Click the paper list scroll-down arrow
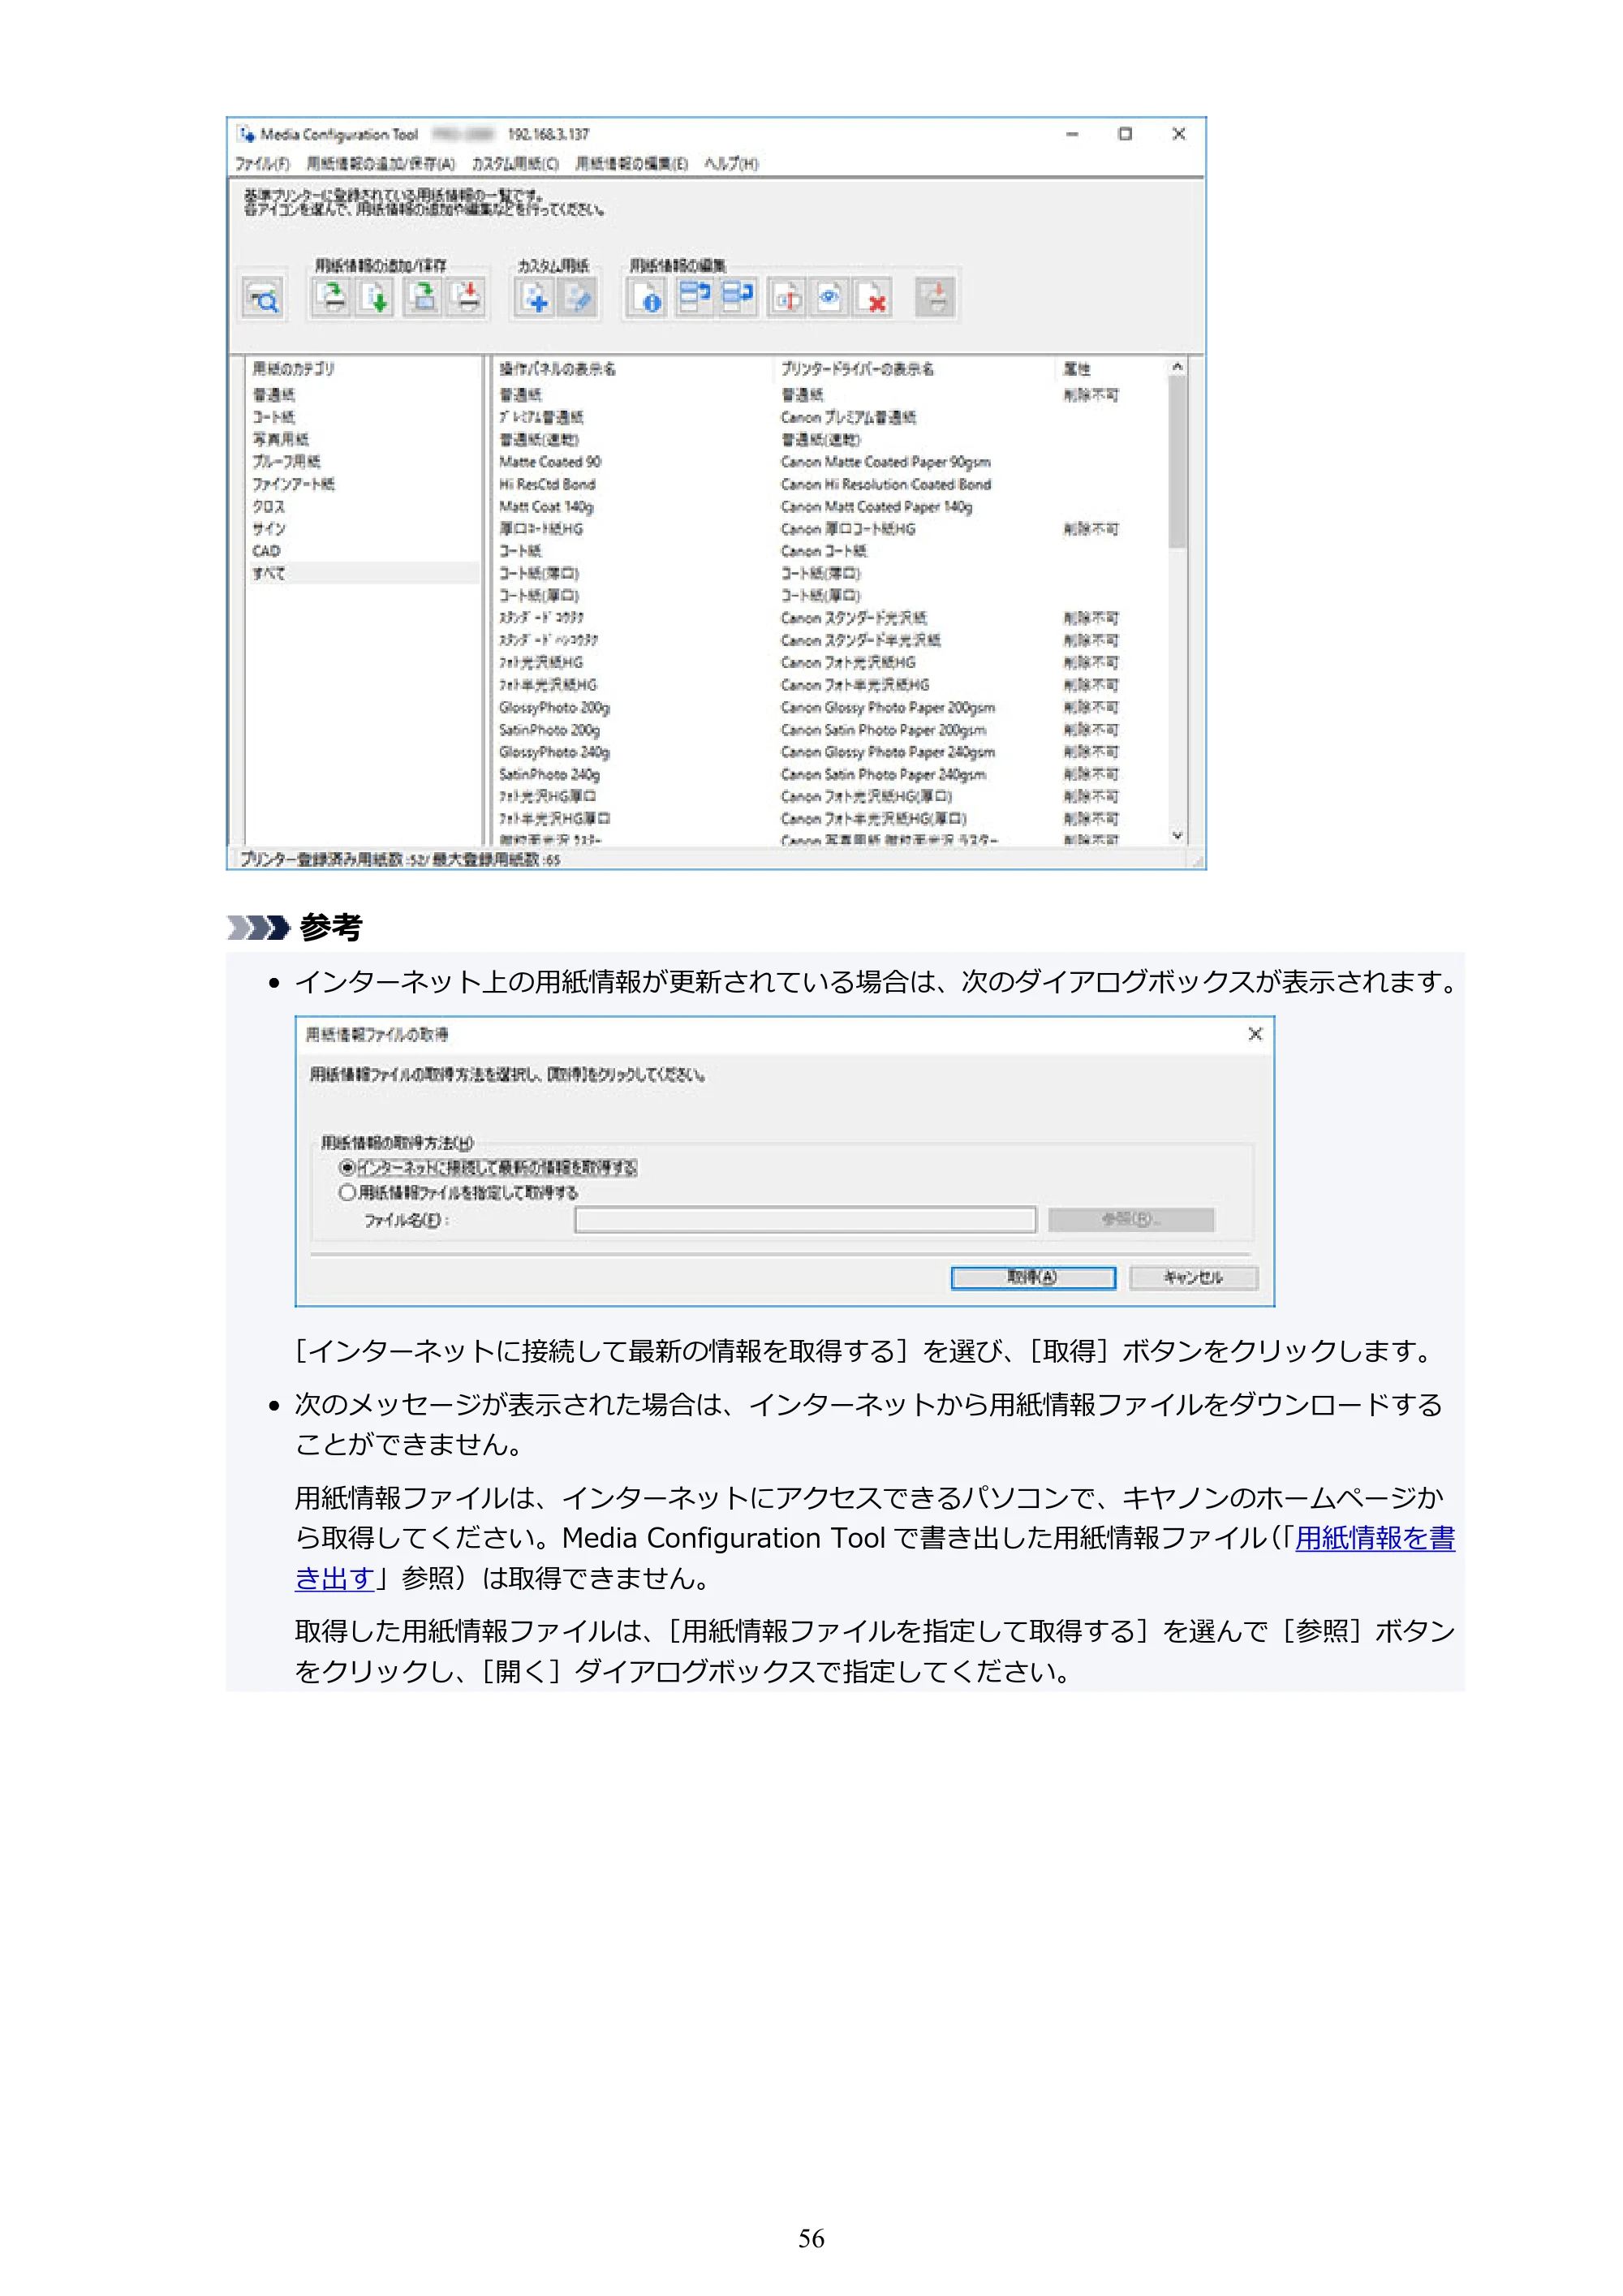 coord(1177,835)
